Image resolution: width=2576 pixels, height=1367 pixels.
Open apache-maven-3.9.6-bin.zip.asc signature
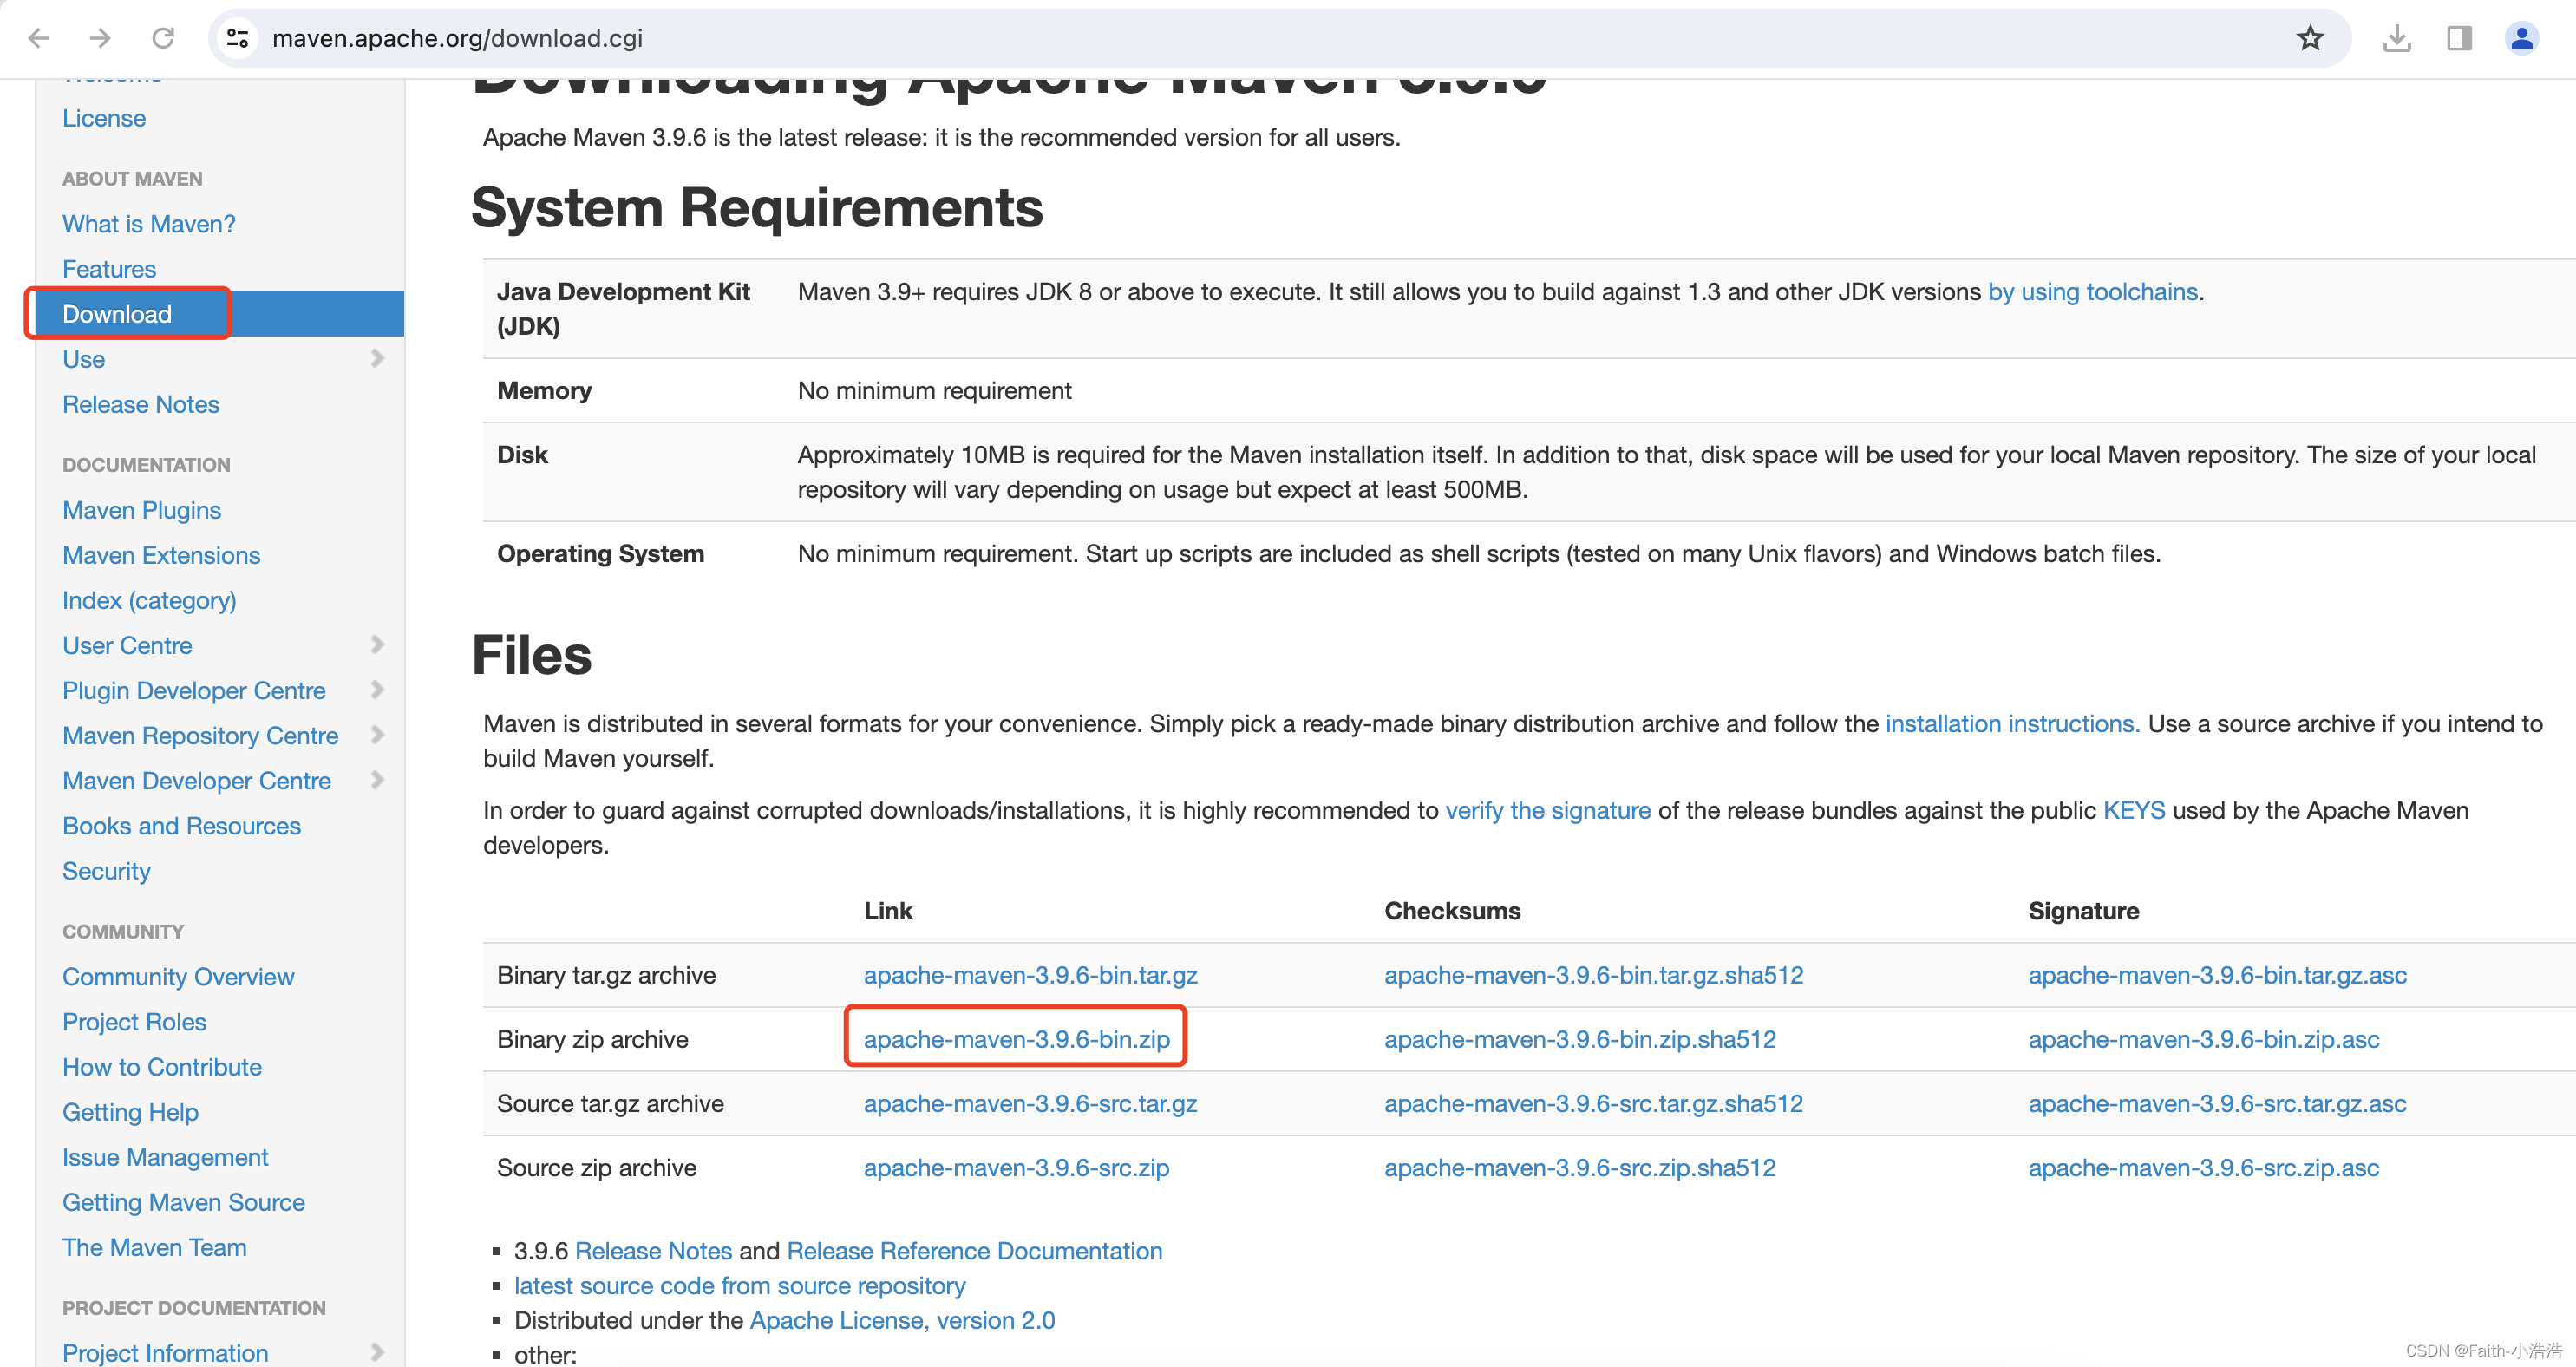2204,1039
